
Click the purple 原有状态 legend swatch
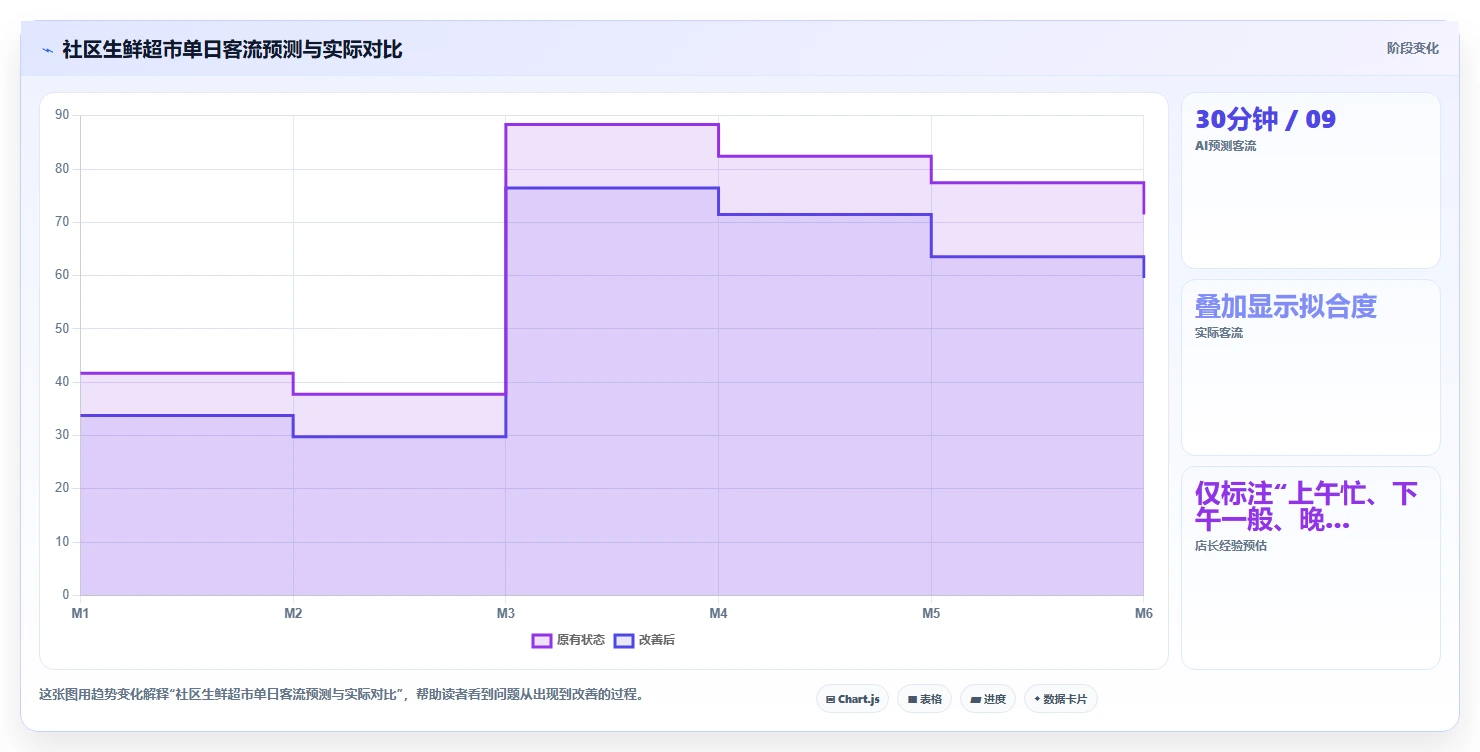click(542, 640)
